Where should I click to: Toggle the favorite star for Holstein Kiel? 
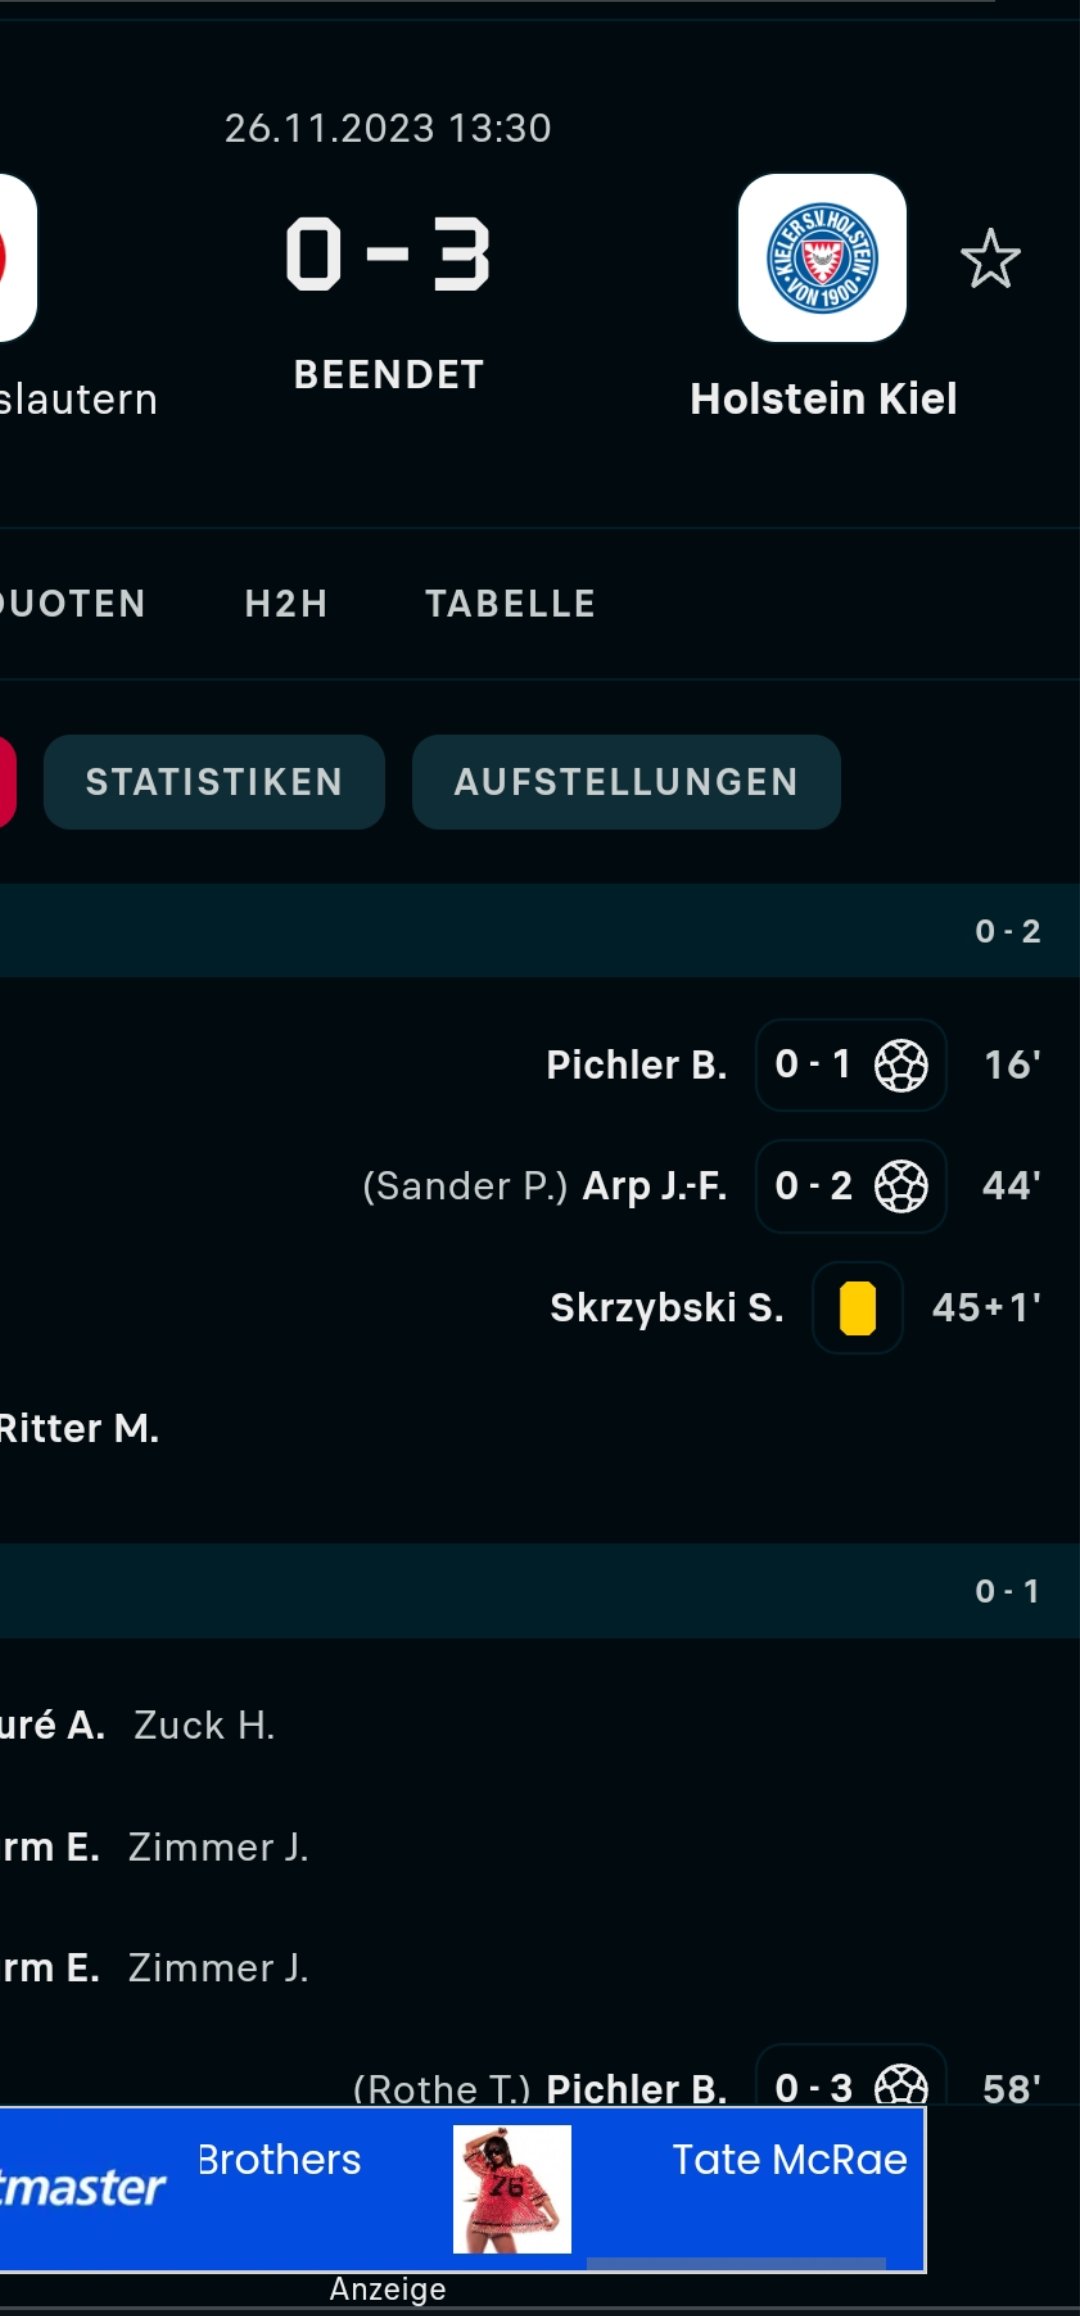tap(990, 259)
